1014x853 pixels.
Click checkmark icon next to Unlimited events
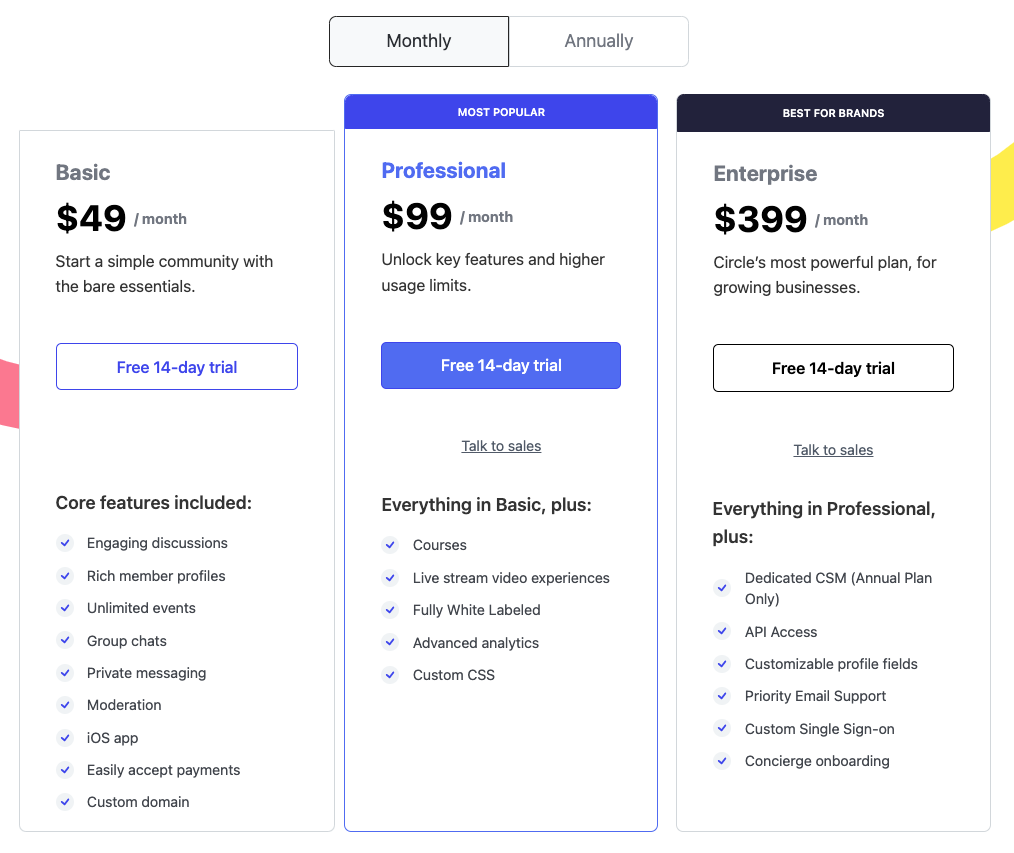(x=65, y=608)
